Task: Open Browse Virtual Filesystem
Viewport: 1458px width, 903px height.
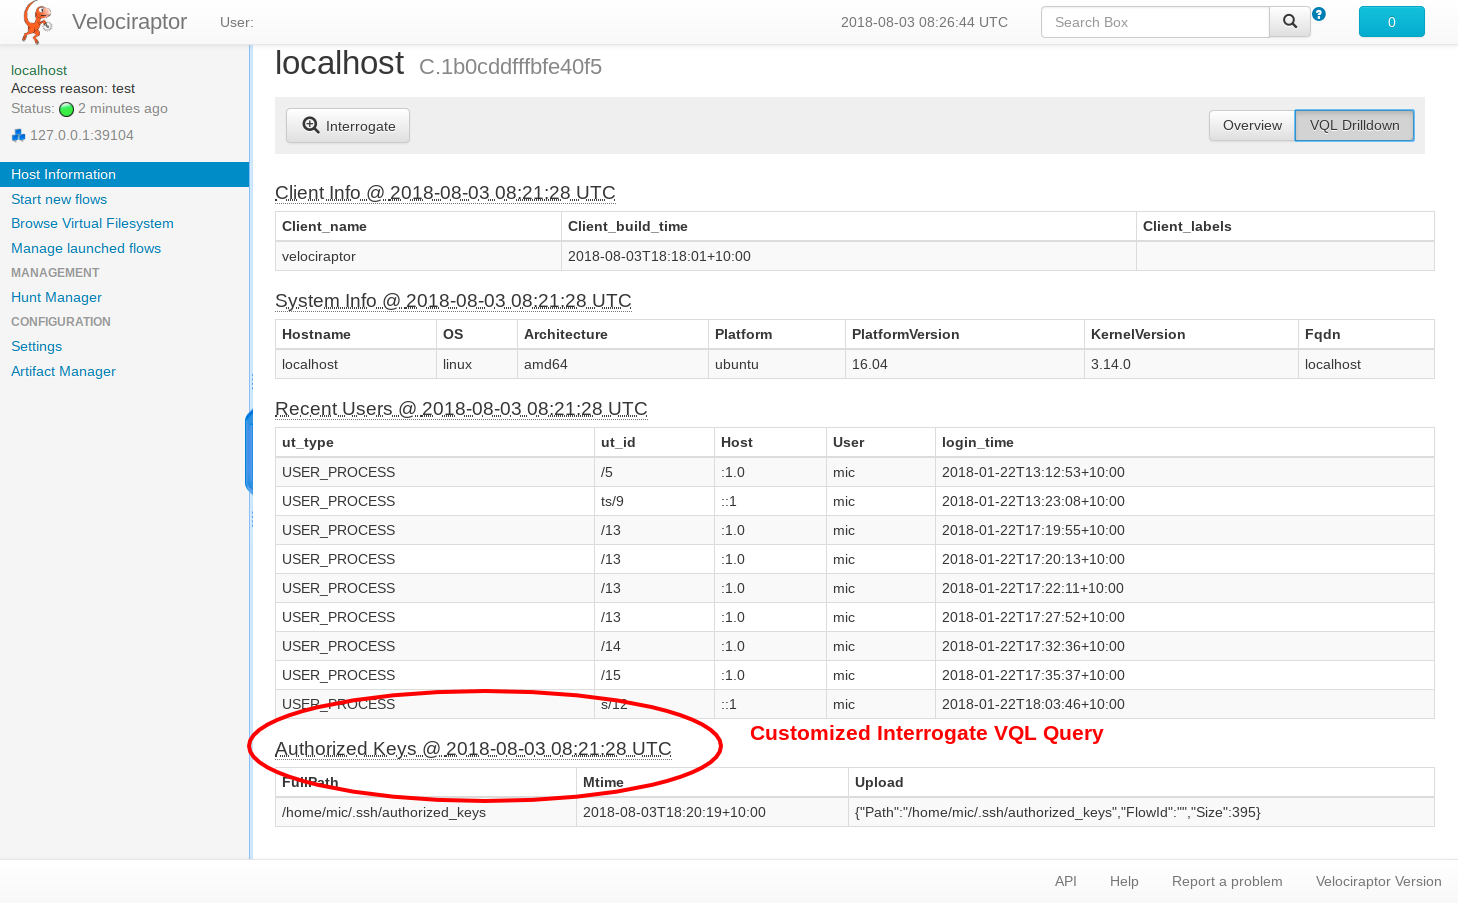Action: tap(92, 223)
